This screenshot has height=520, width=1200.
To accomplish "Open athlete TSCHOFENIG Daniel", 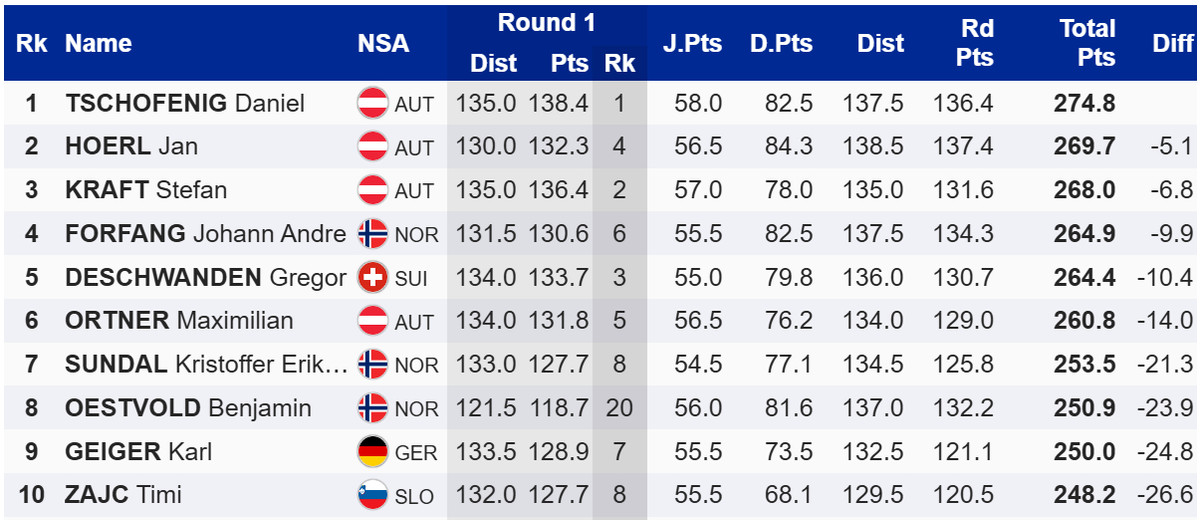I will 185,103.
